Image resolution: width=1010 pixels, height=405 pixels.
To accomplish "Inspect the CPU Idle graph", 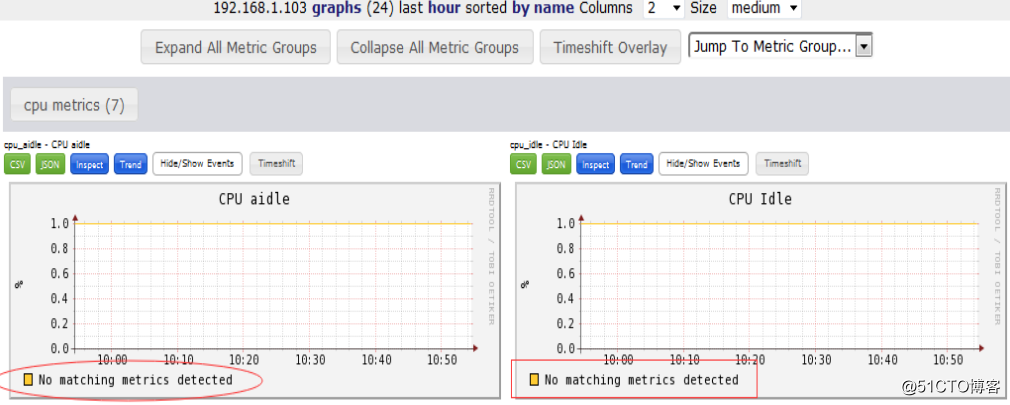I will pyautogui.click(x=596, y=164).
